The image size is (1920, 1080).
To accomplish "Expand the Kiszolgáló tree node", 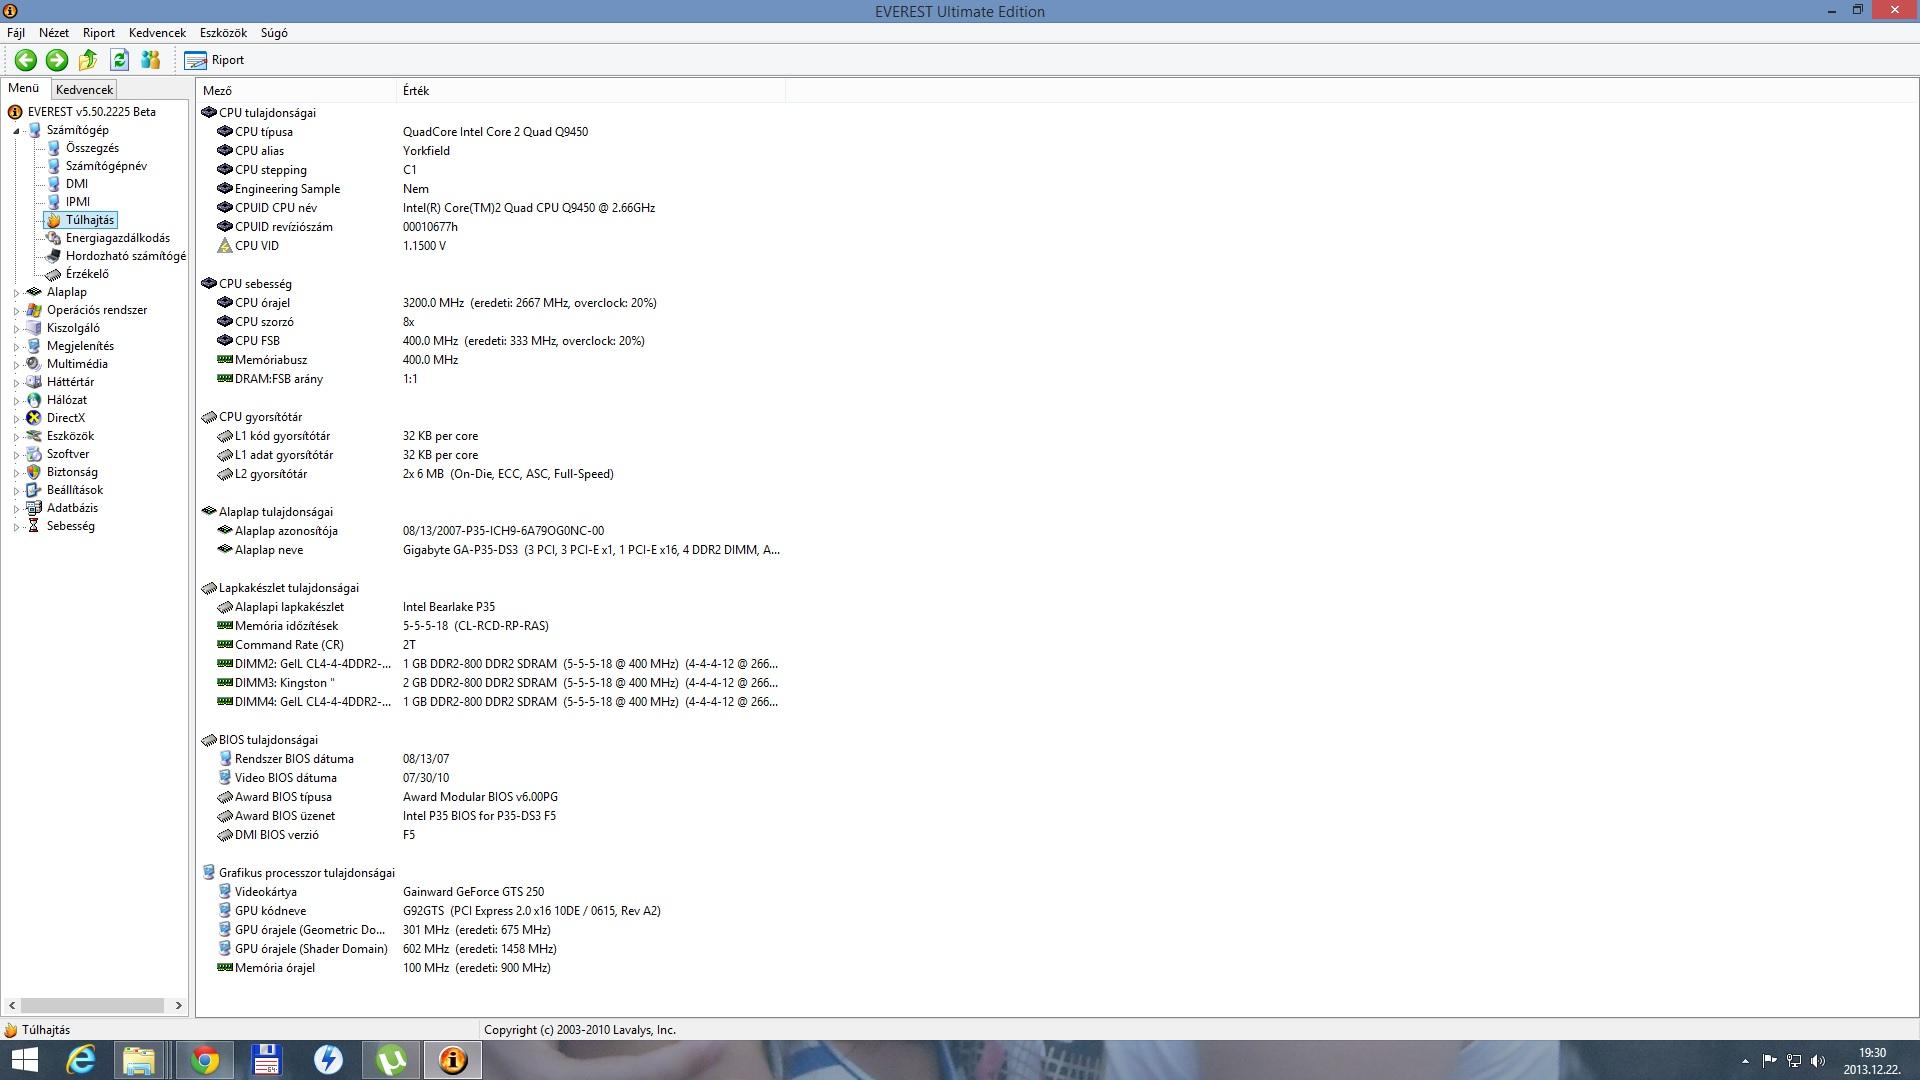I will pyautogui.click(x=16, y=328).
